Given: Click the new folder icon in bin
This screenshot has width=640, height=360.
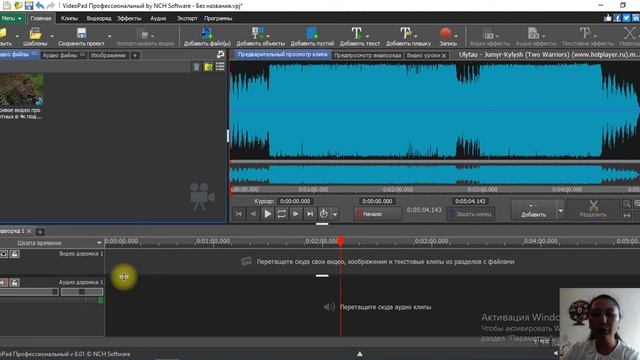Looking at the screenshot, I should click(x=208, y=67).
